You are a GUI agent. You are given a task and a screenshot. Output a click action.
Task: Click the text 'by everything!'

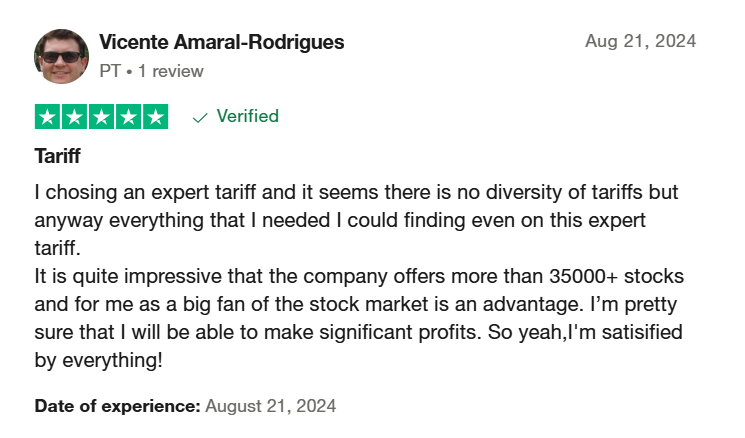pos(99,360)
